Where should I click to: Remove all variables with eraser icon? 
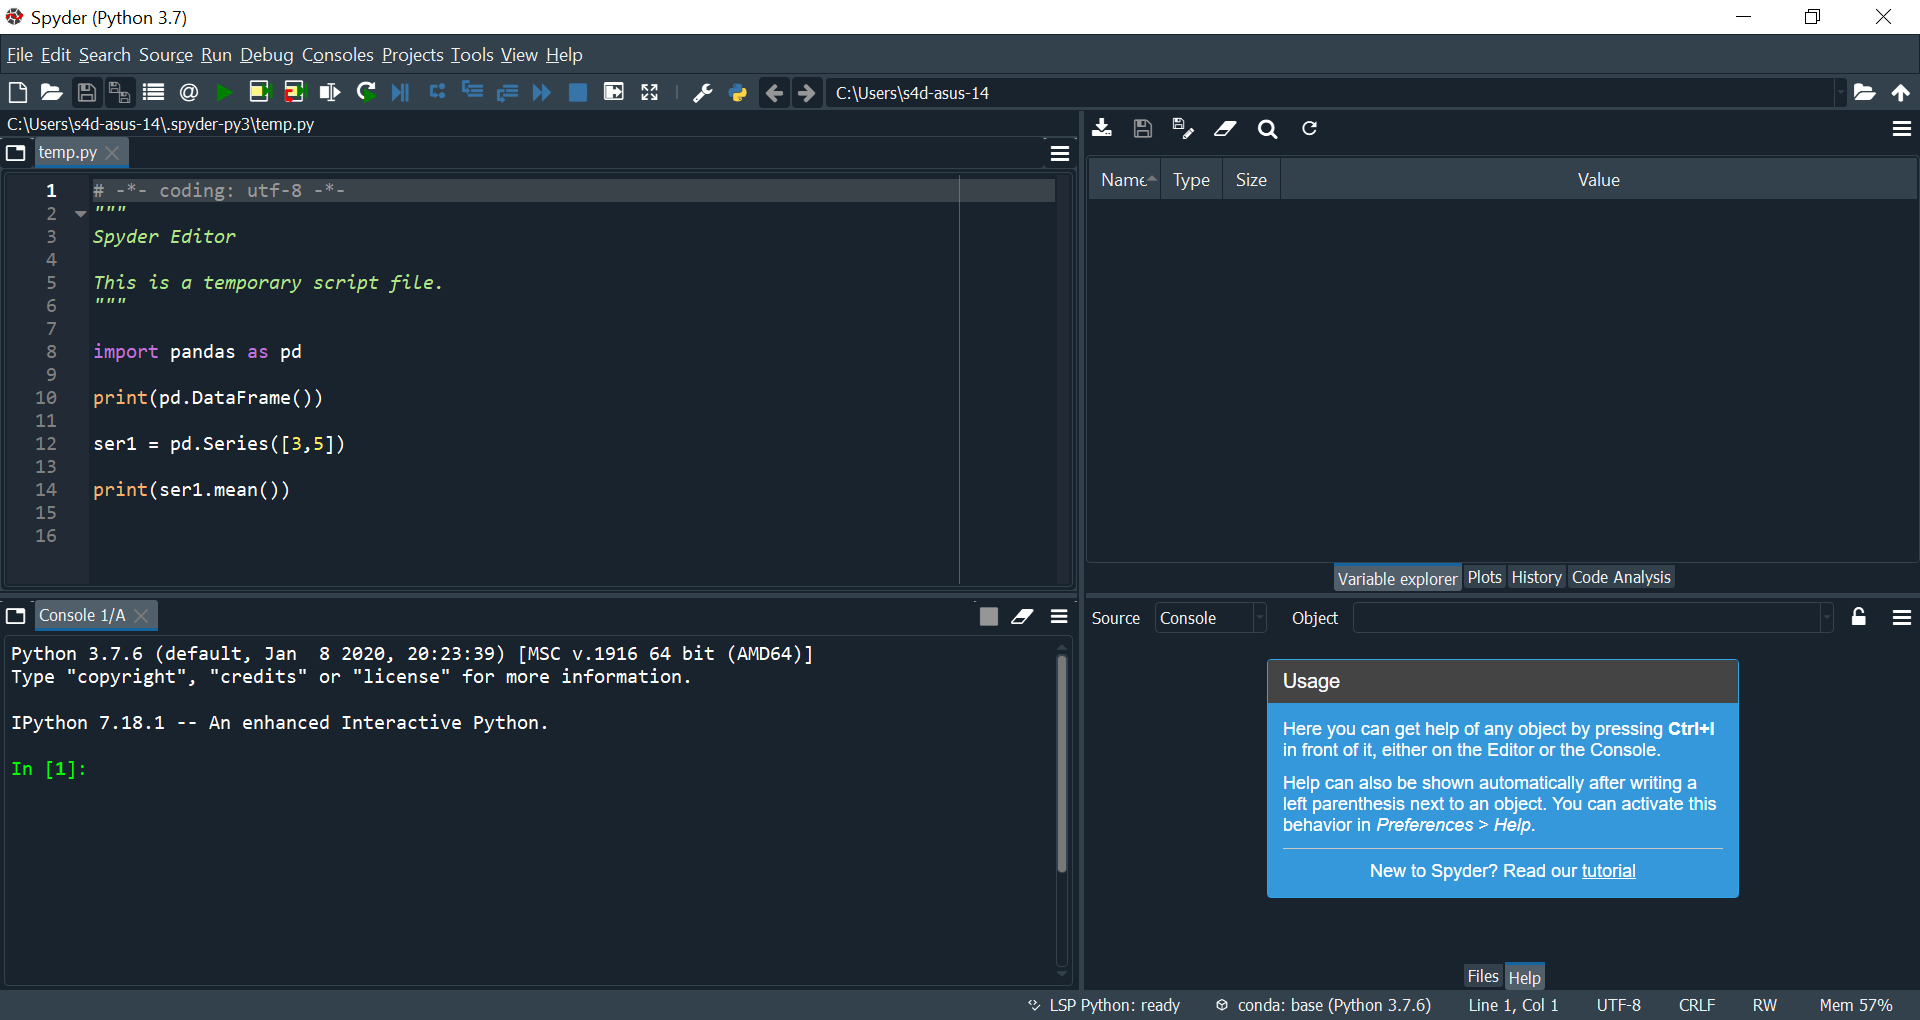(x=1225, y=128)
